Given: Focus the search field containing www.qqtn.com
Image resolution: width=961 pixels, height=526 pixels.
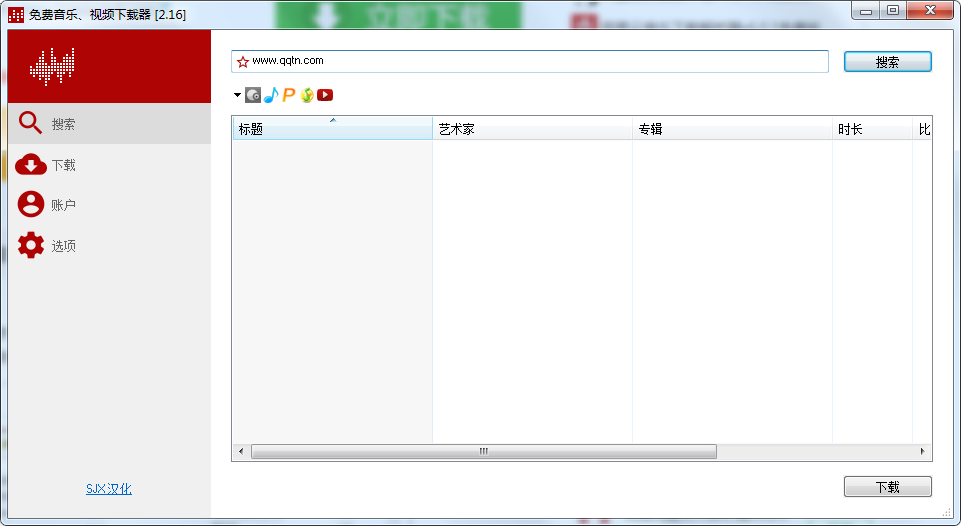Looking at the screenshot, I should click(530, 61).
